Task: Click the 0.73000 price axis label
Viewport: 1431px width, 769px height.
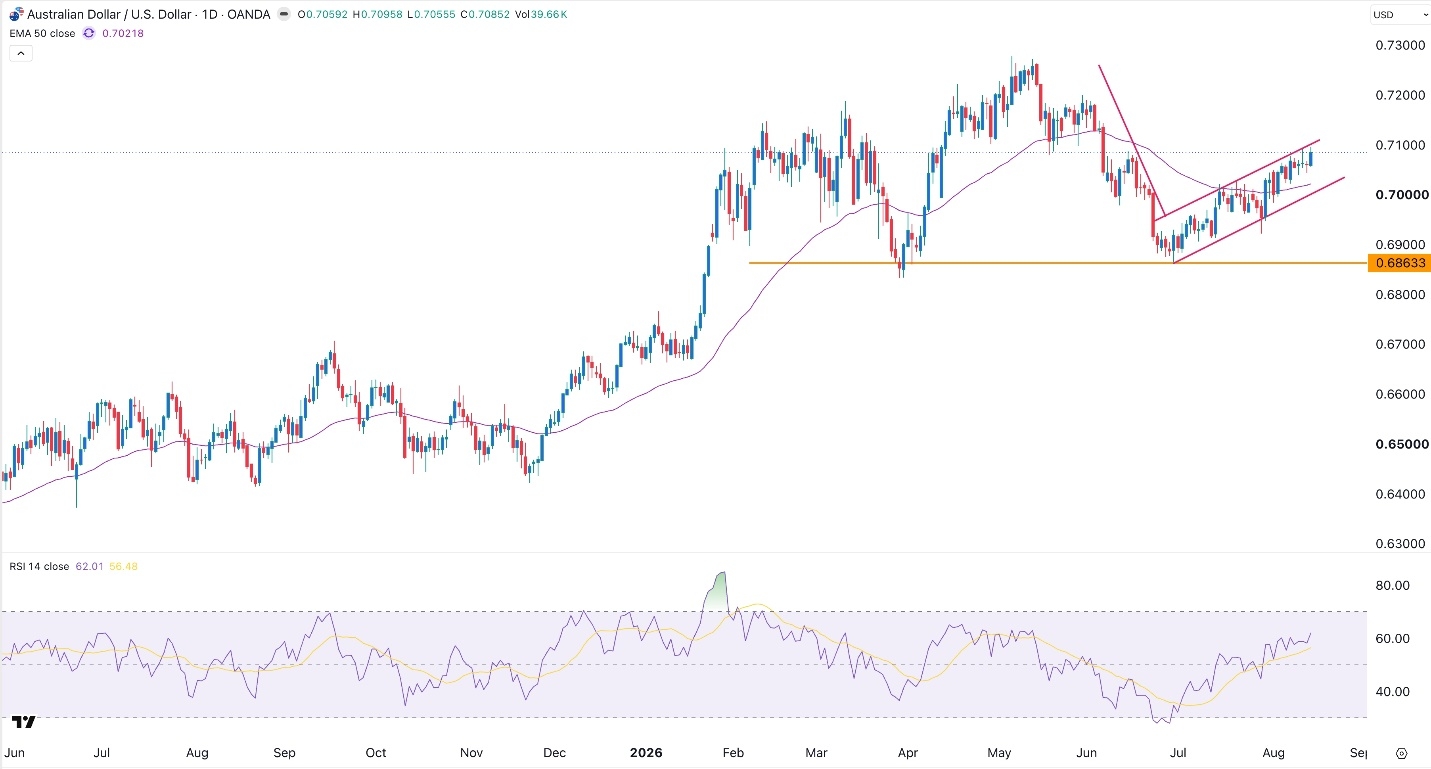Action: pyautogui.click(x=1398, y=46)
